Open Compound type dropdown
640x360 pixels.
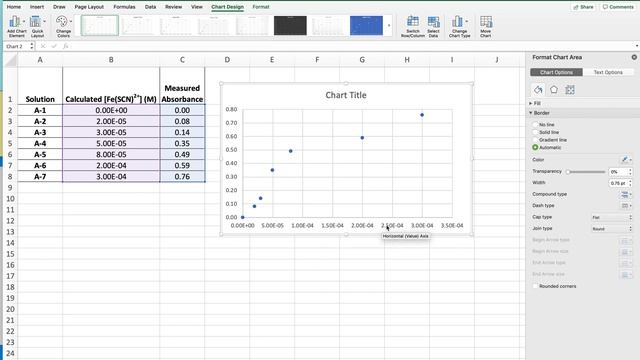coord(626,195)
